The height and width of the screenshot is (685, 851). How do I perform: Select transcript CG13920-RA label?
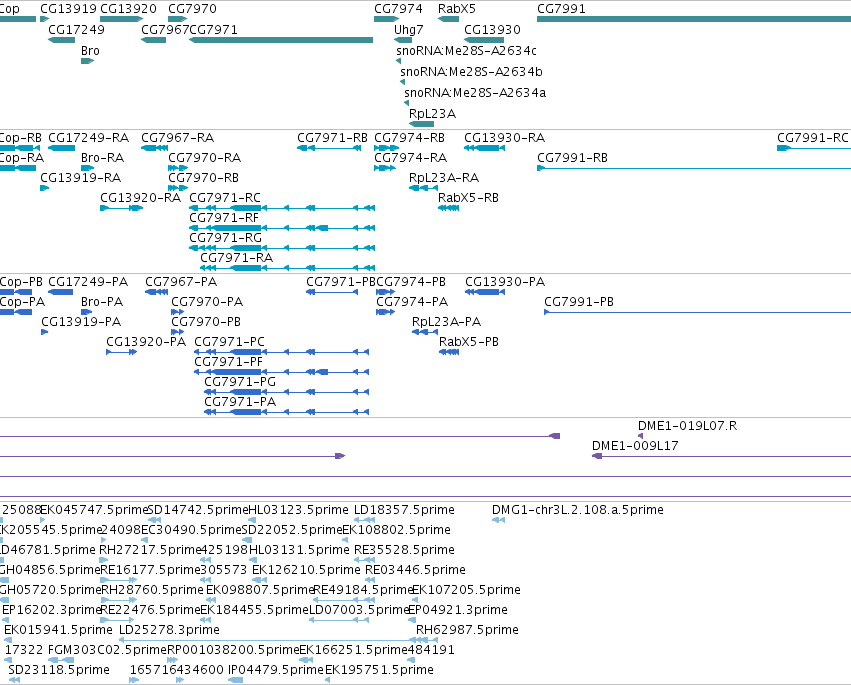(141, 198)
